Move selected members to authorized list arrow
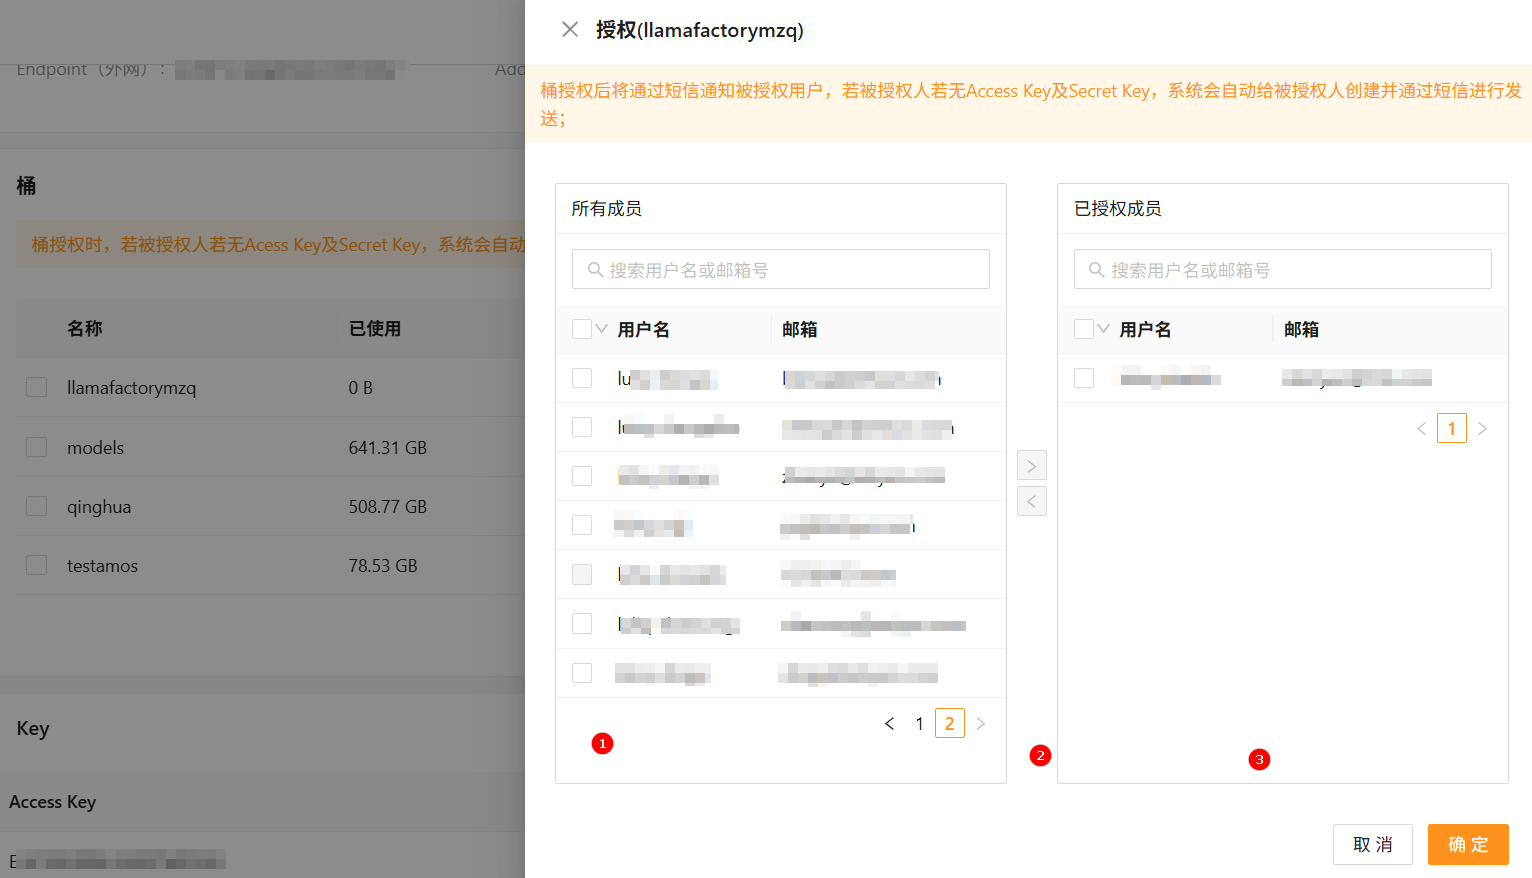This screenshot has height=878, width=1532. (x=1032, y=466)
